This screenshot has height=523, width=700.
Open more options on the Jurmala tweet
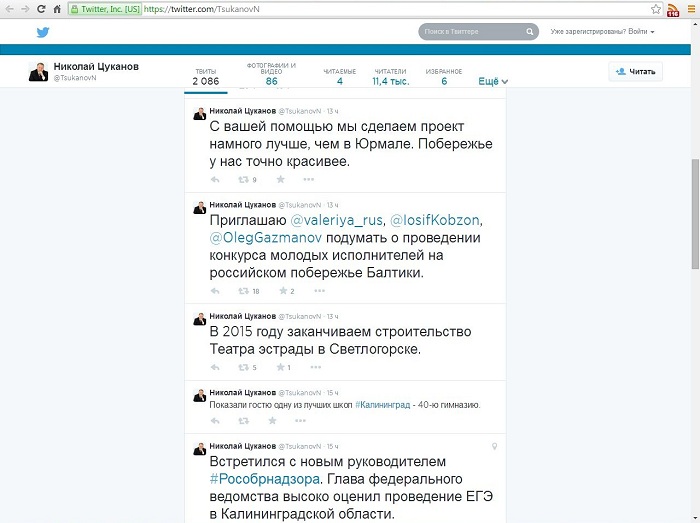pyautogui.click(x=308, y=179)
